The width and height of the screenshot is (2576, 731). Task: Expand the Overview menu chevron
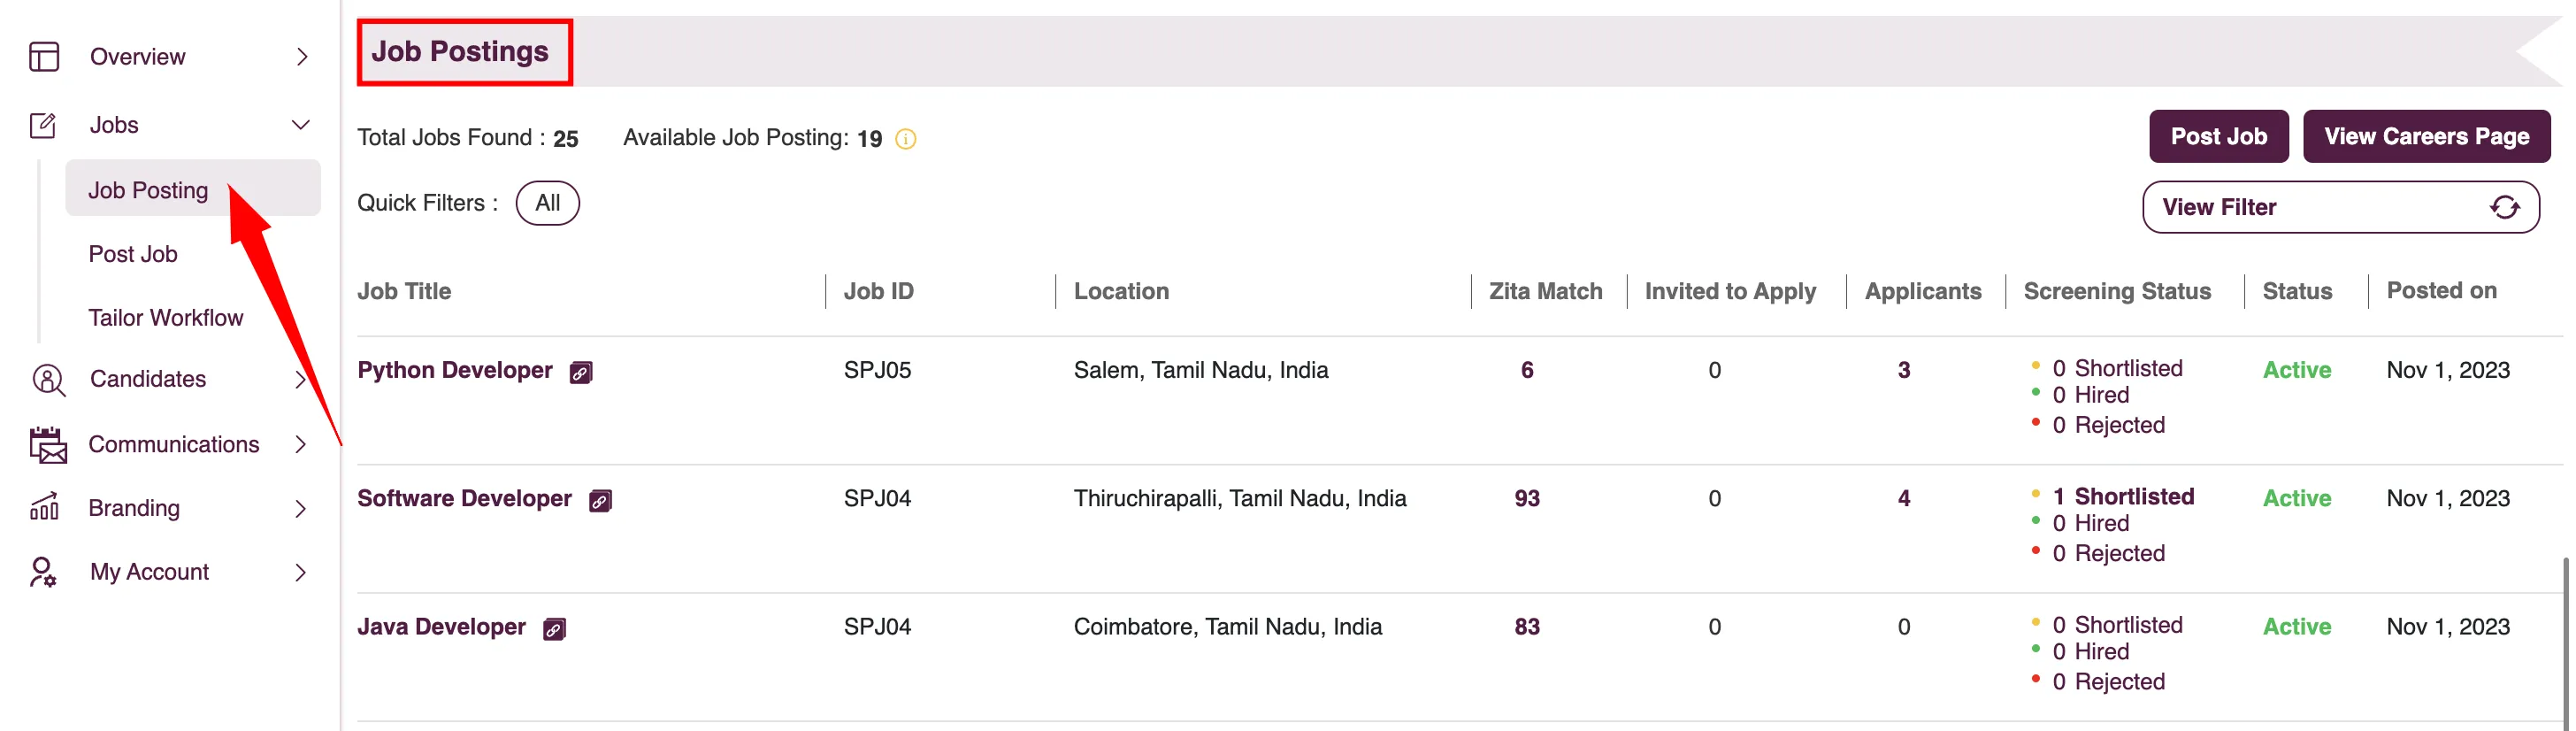click(302, 57)
